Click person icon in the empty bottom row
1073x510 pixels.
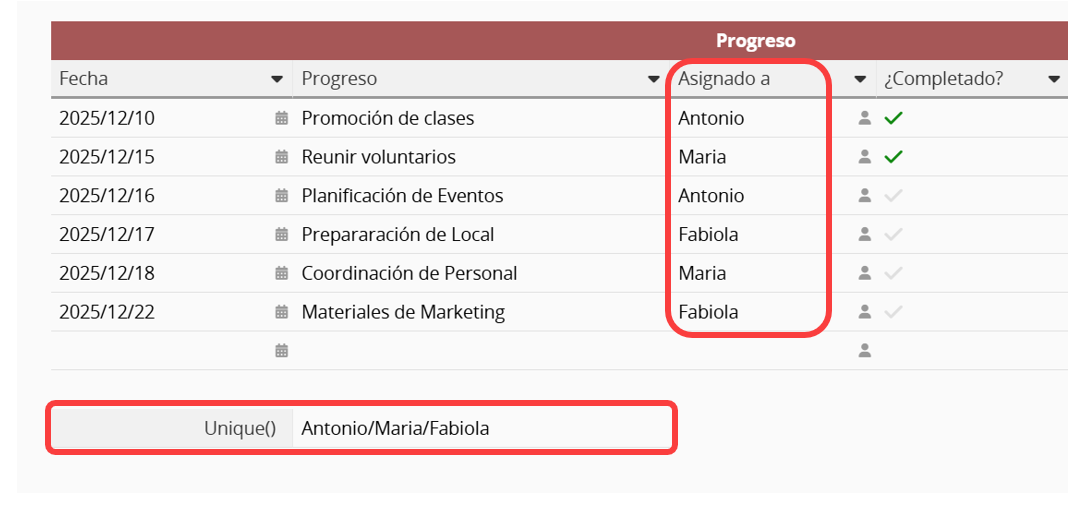(865, 350)
